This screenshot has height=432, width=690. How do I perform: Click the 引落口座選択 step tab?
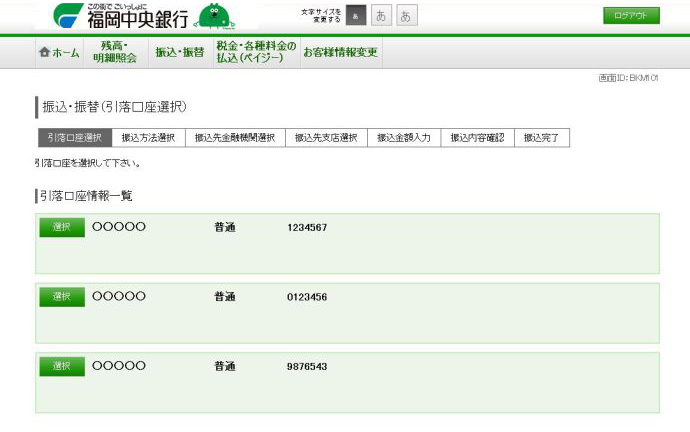(x=73, y=138)
